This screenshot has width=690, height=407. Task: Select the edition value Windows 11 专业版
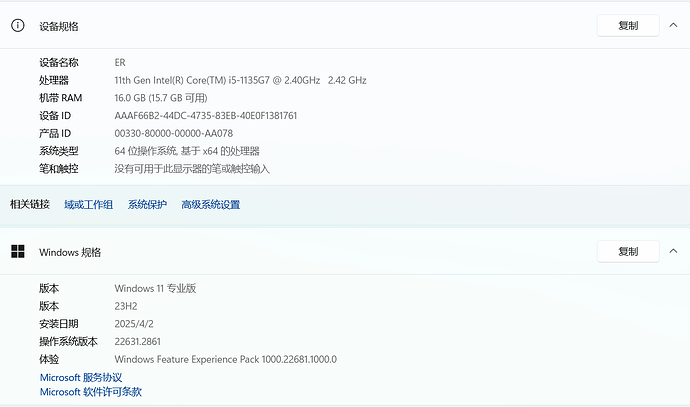tap(155, 289)
